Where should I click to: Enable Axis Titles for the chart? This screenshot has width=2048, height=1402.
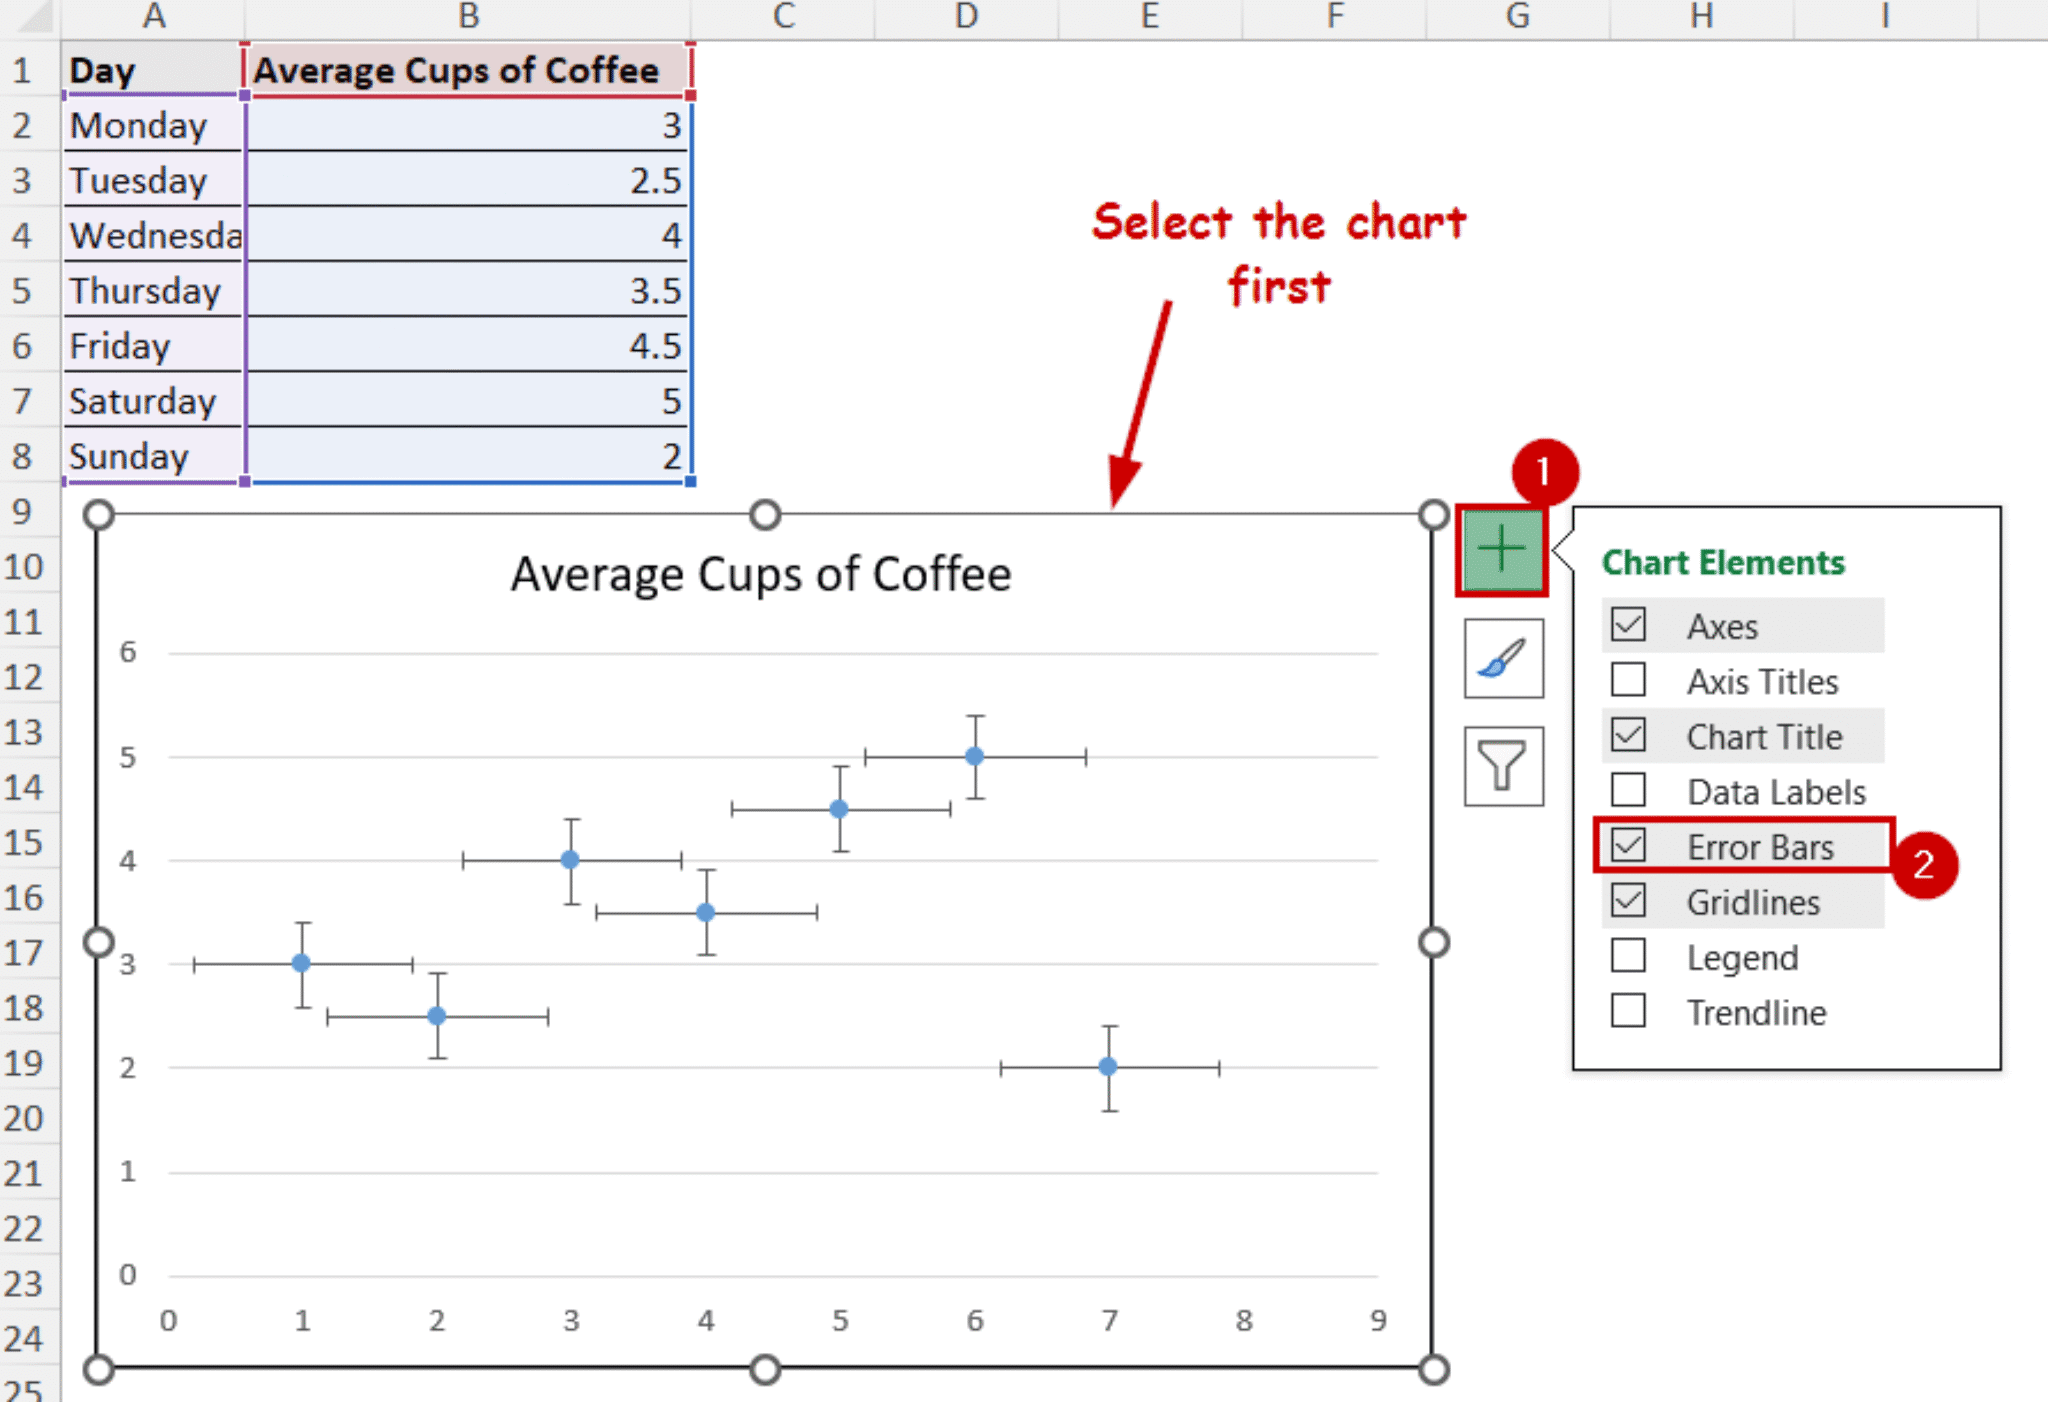point(1628,680)
